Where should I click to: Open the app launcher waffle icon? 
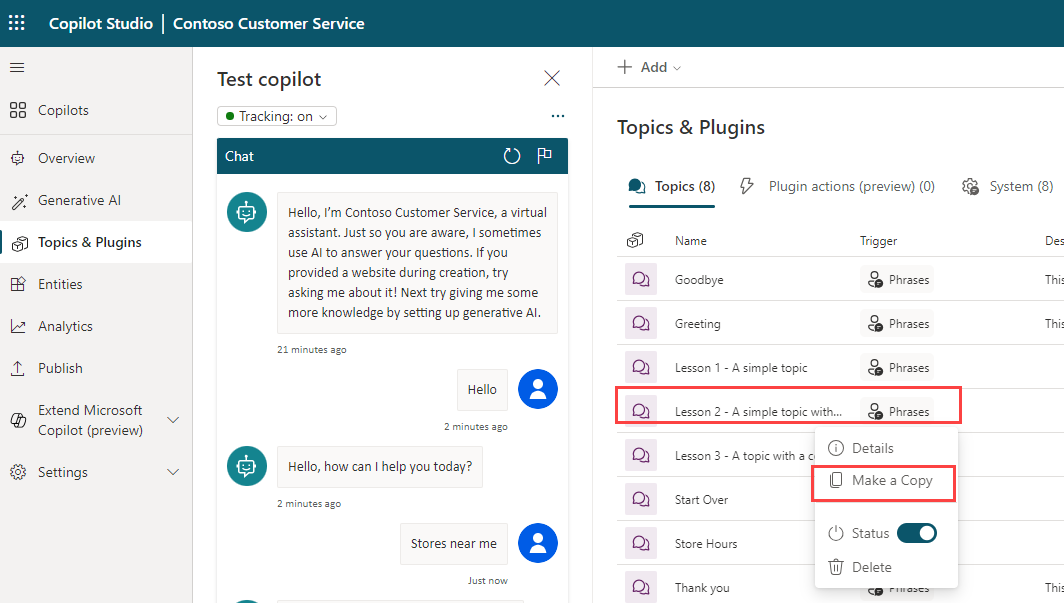coord(17,23)
